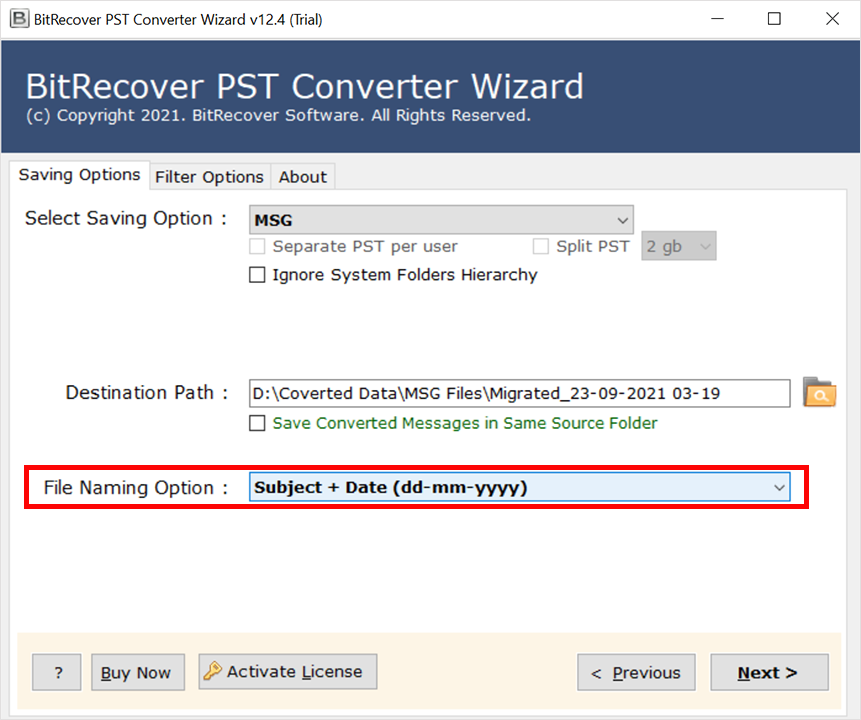
Task: Click Activate License key button
Action: [x=288, y=671]
